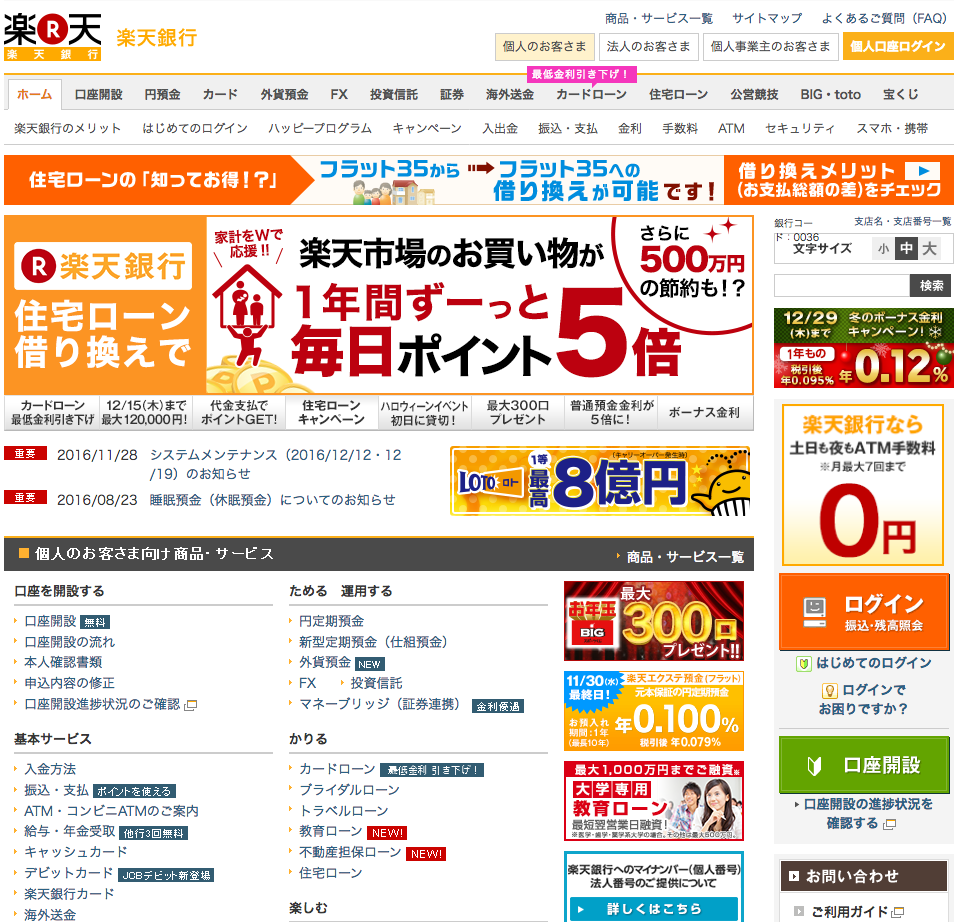Open the 睡眠預金 notice link

point(272,500)
